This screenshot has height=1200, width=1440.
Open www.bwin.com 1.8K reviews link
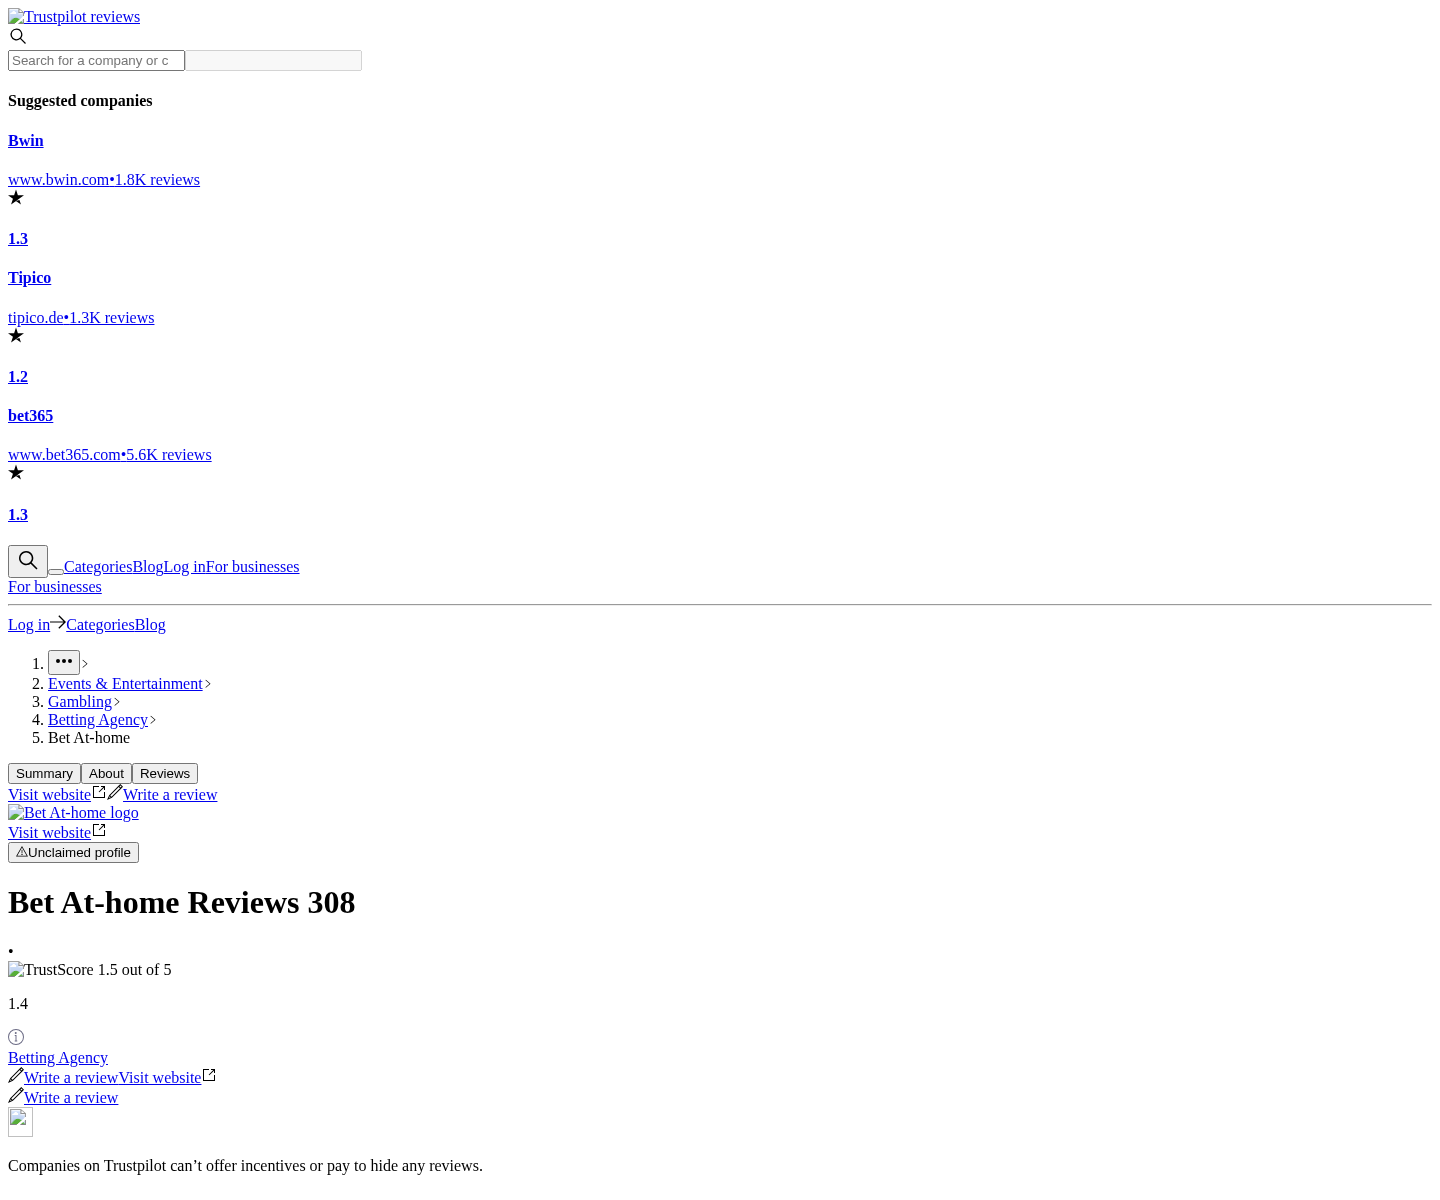click(104, 180)
